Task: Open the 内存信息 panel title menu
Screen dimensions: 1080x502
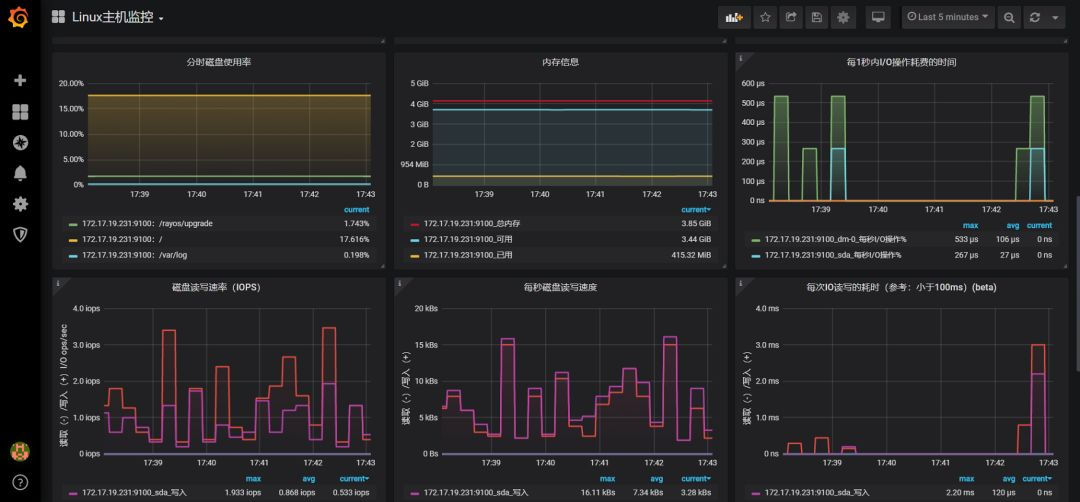Action: pos(561,62)
